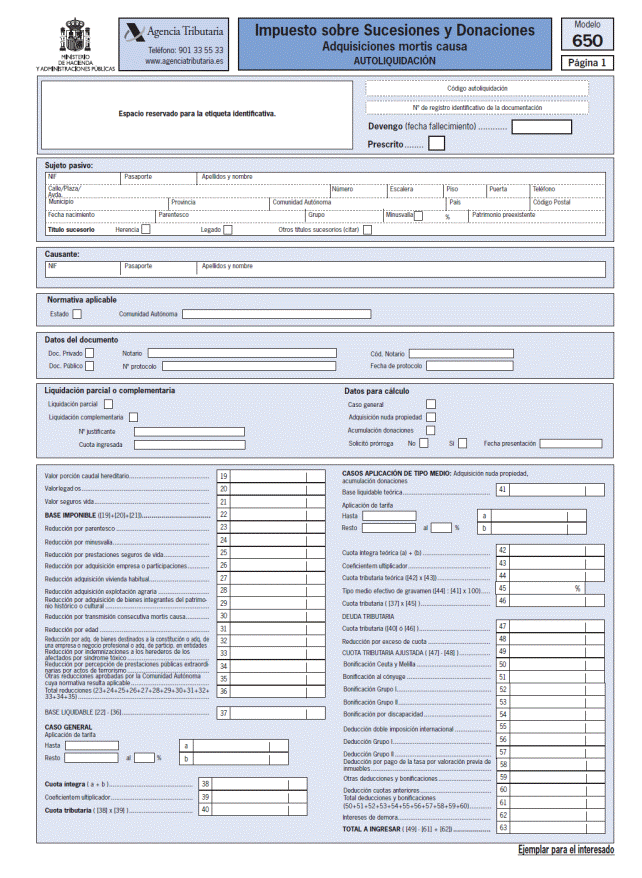Select Sí for Solicitó prórroga
The width and height of the screenshot is (642, 878).
coord(462,443)
